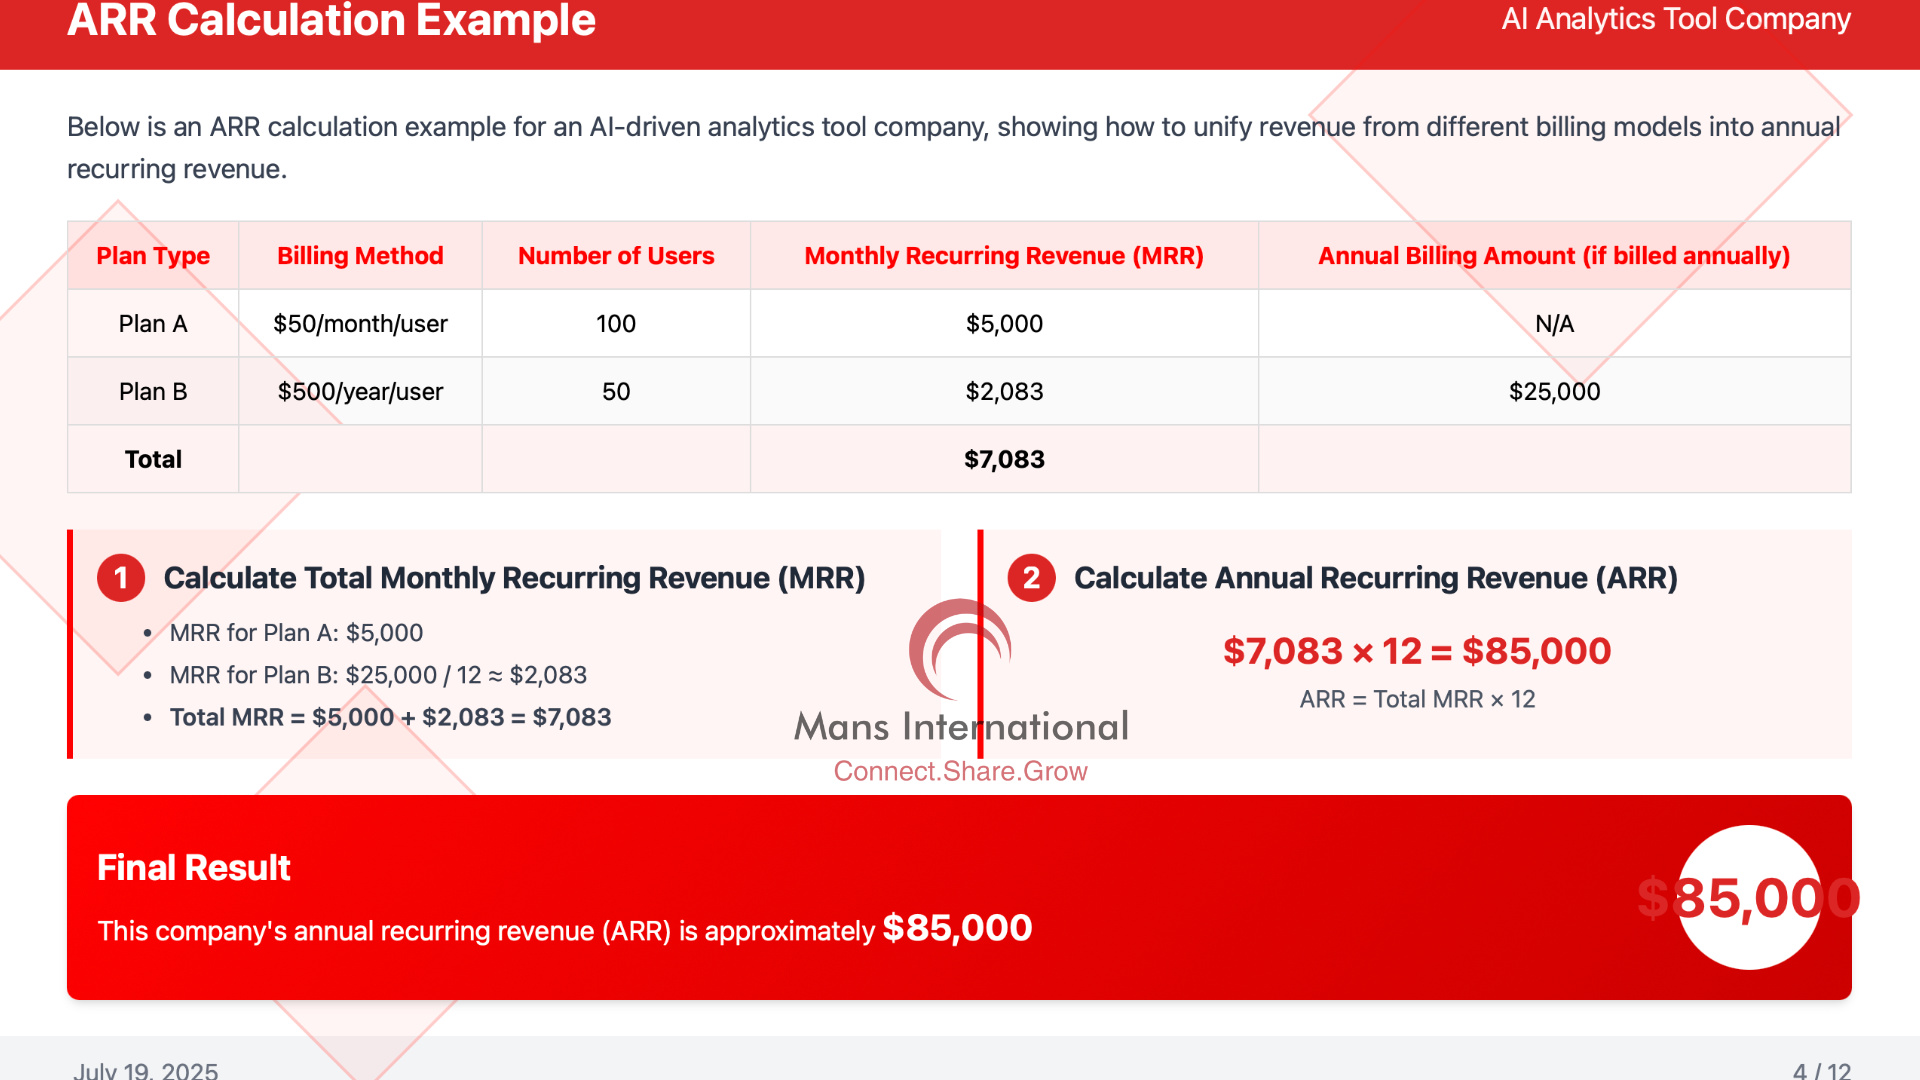The width and height of the screenshot is (1920, 1080).
Task: Click the white circle showing $85,000
Action: [1748, 897]
